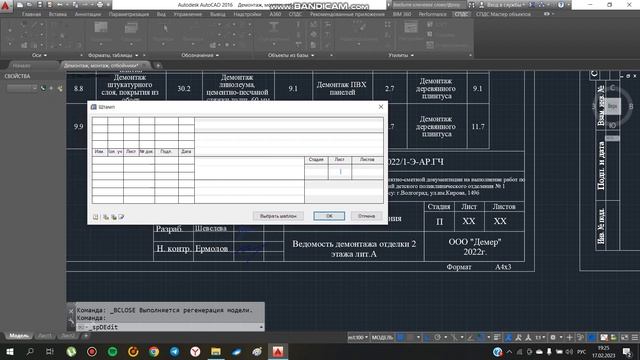
Task: Open the Главная ribbon tab
Action: click(31, 14)
